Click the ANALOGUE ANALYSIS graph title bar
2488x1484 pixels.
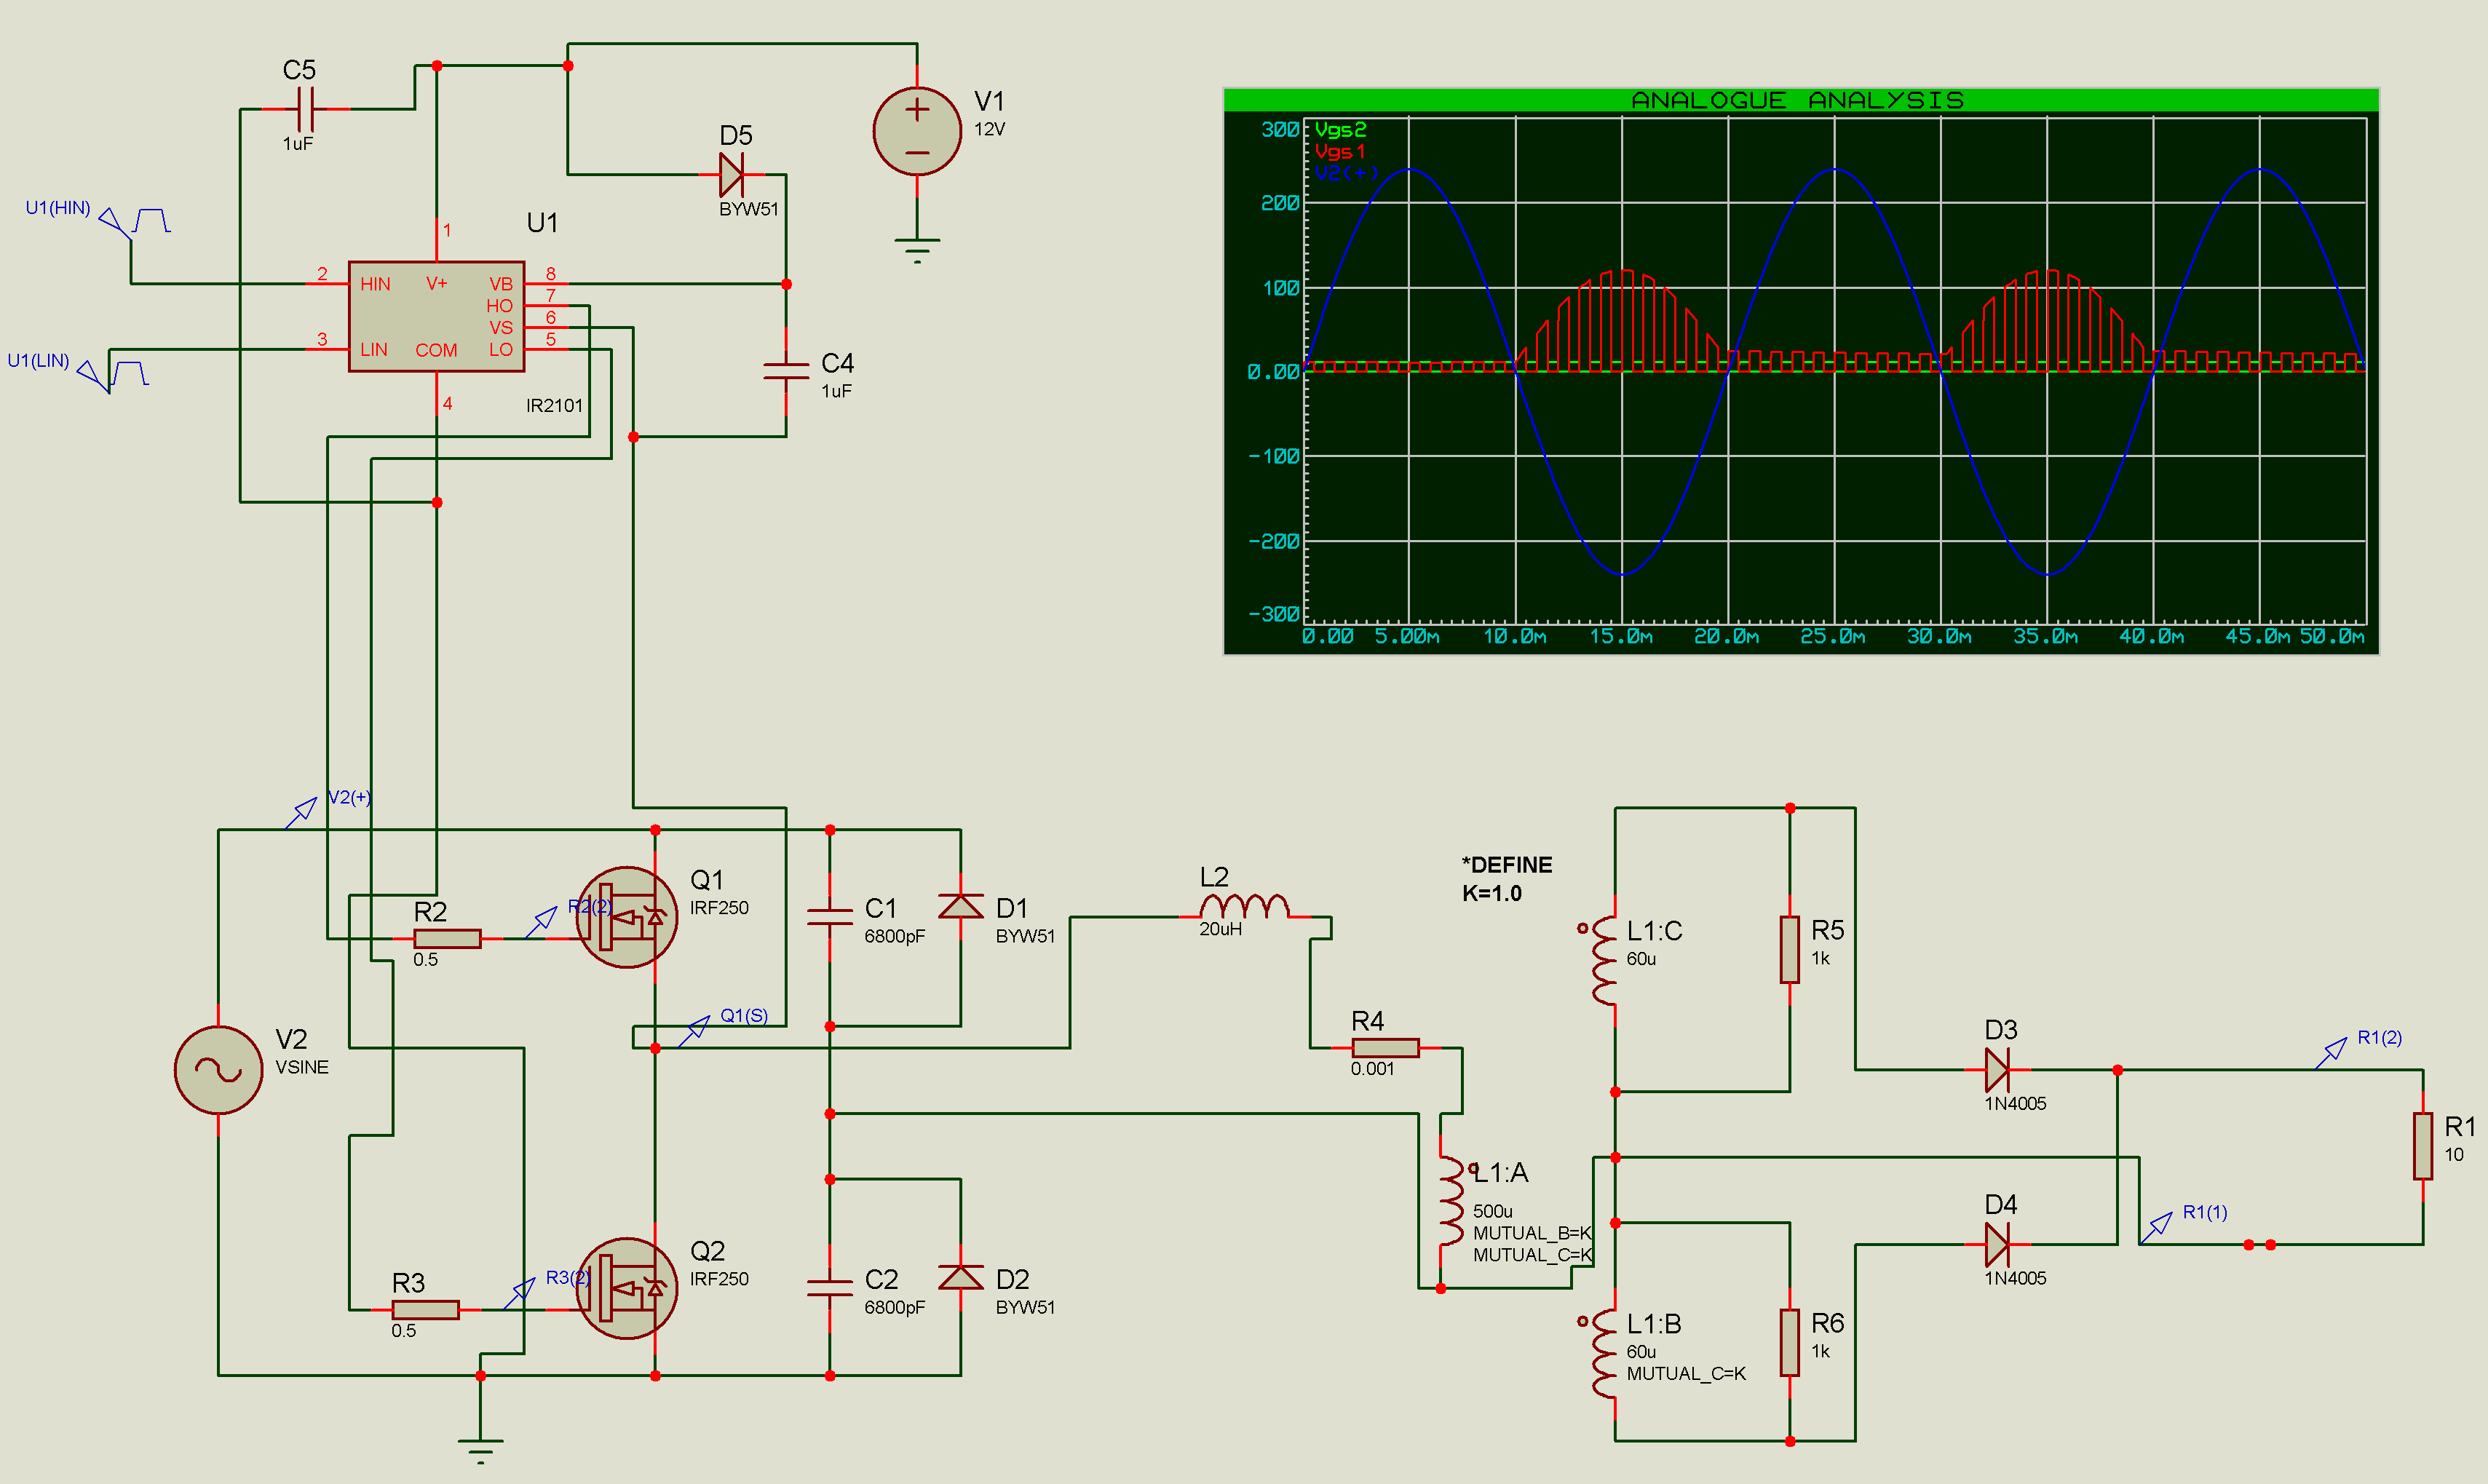(x=1799, y=100)
